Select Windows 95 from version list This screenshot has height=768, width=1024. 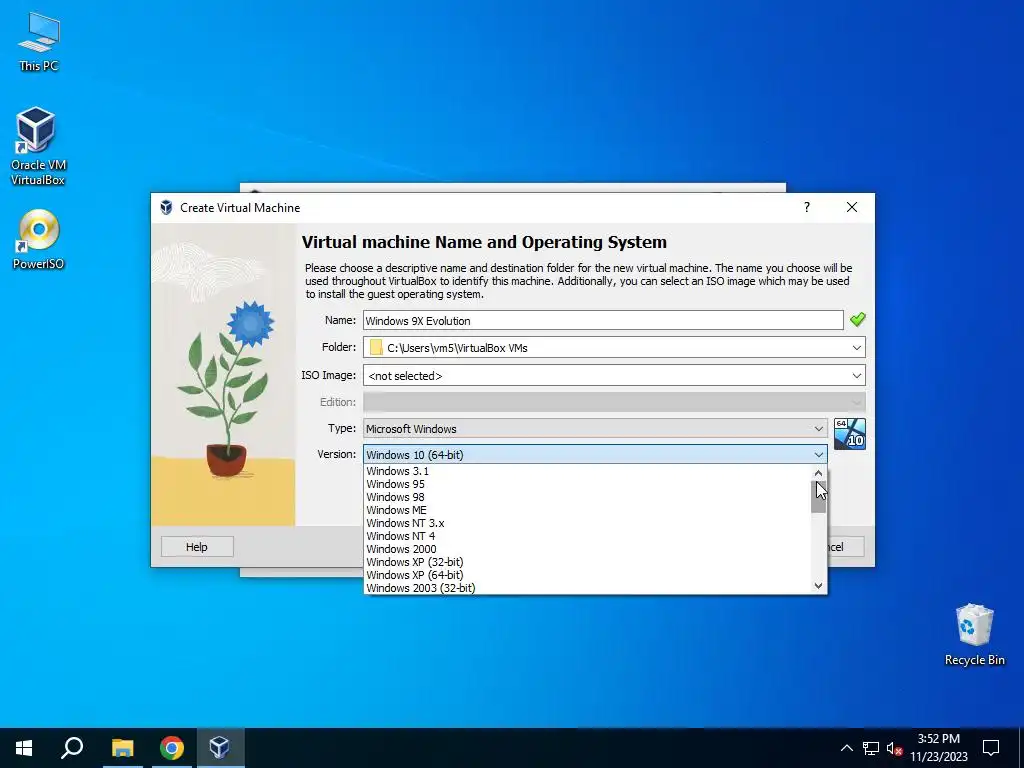tap(588, 484)
